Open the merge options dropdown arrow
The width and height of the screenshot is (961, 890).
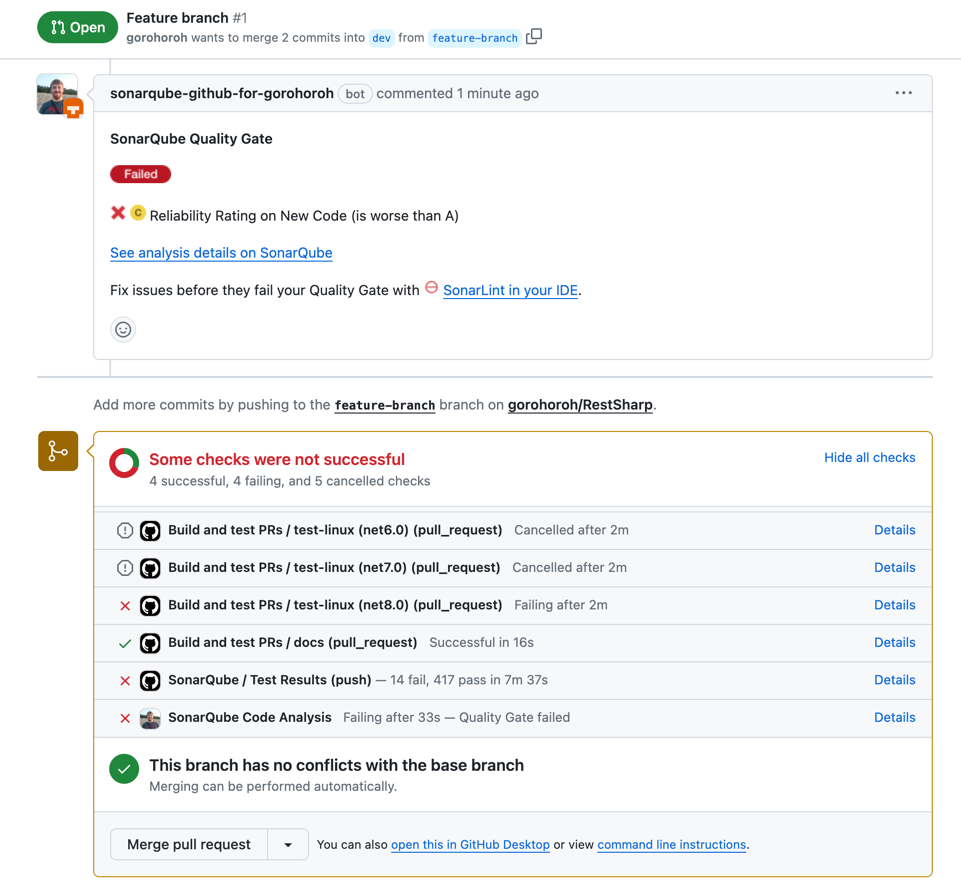288,844
